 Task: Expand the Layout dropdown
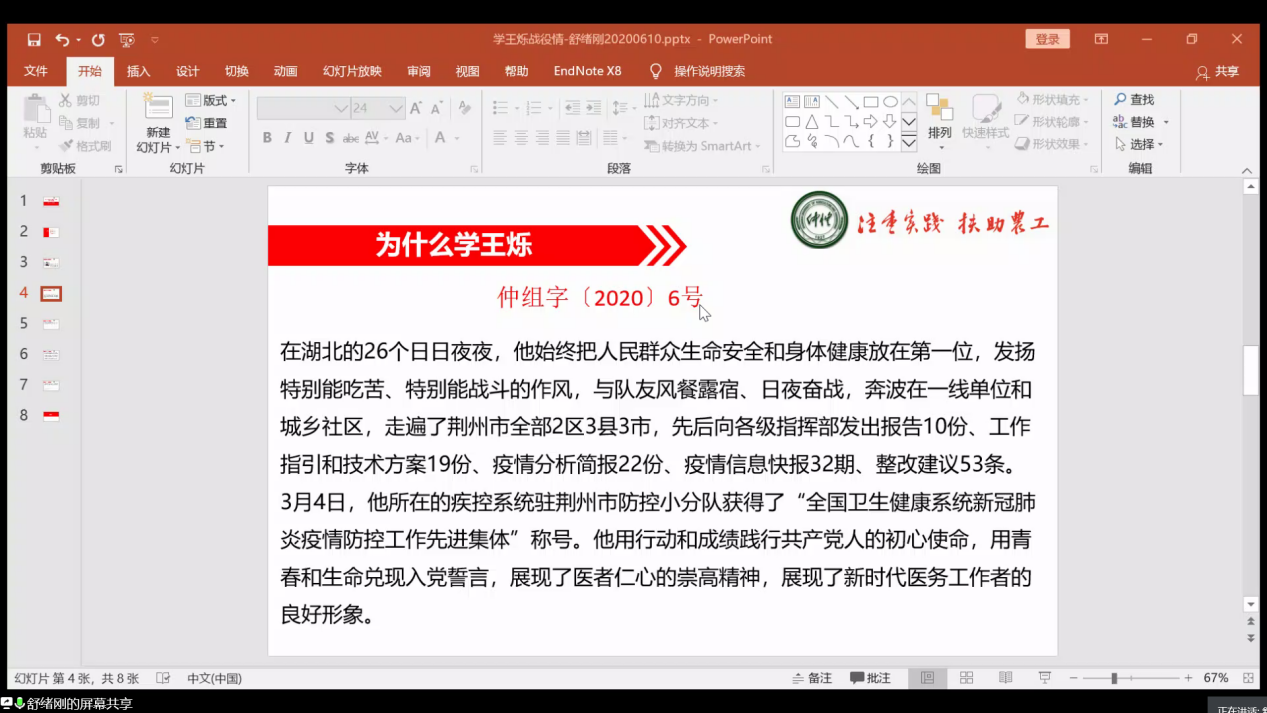[211, 101]
